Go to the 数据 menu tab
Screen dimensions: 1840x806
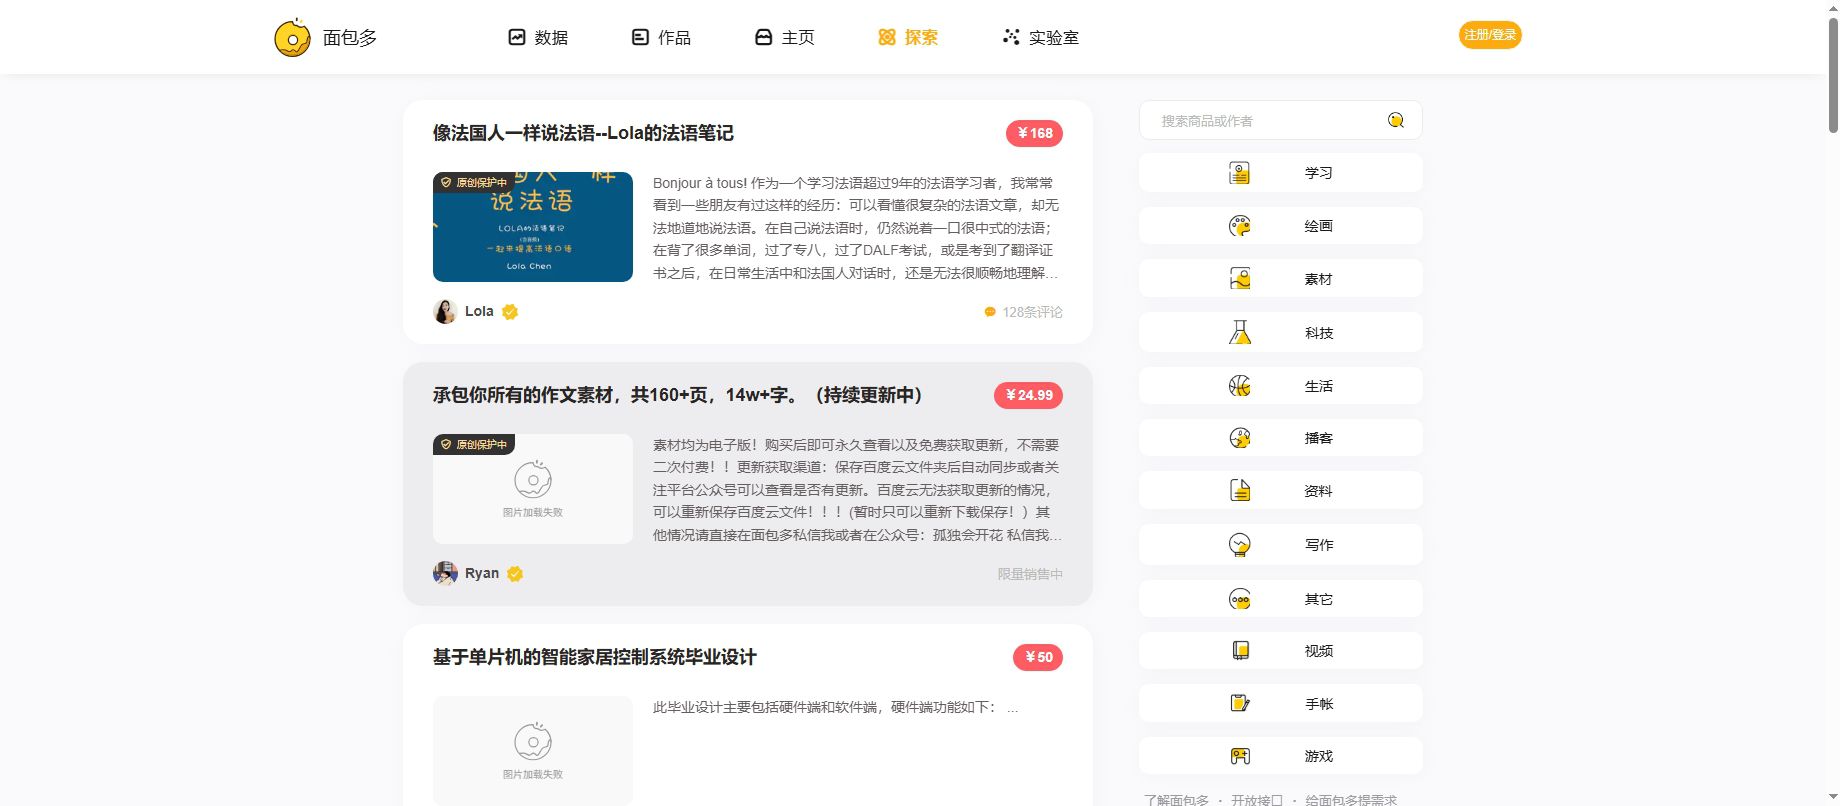pos(538,38)
